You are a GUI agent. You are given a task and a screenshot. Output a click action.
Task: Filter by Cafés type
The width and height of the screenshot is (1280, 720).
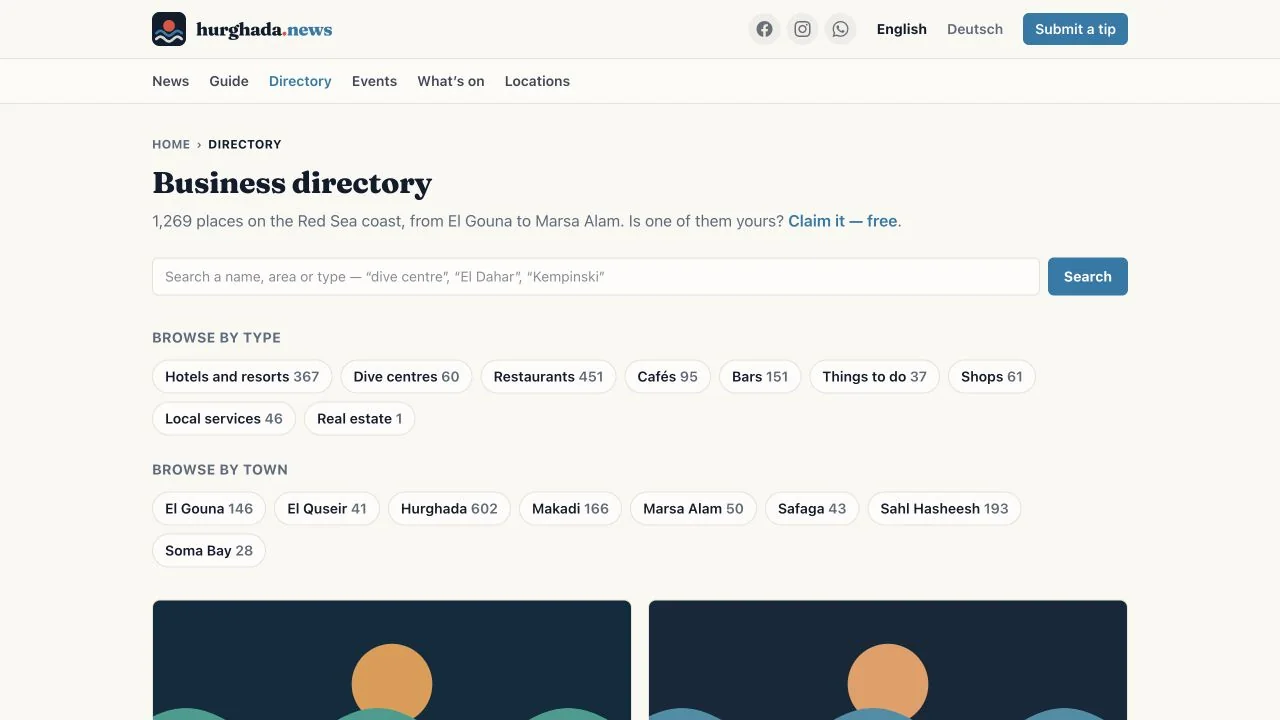click(x=667, y=377)
